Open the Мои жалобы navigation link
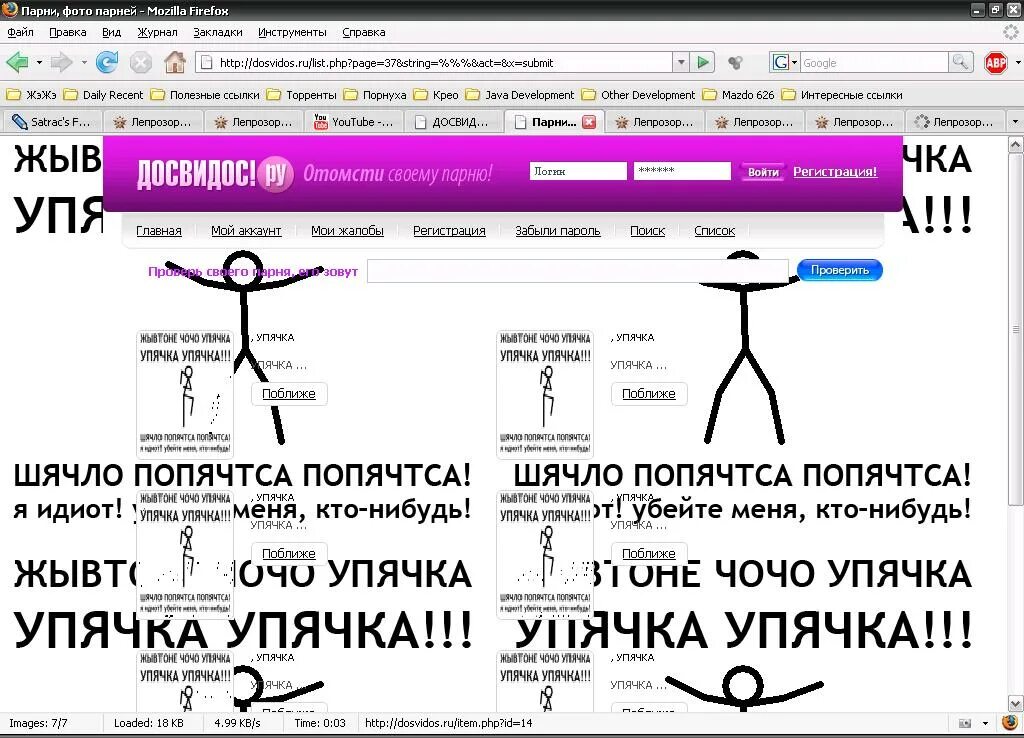The image size is (1024, 738). tap(347, 231)
